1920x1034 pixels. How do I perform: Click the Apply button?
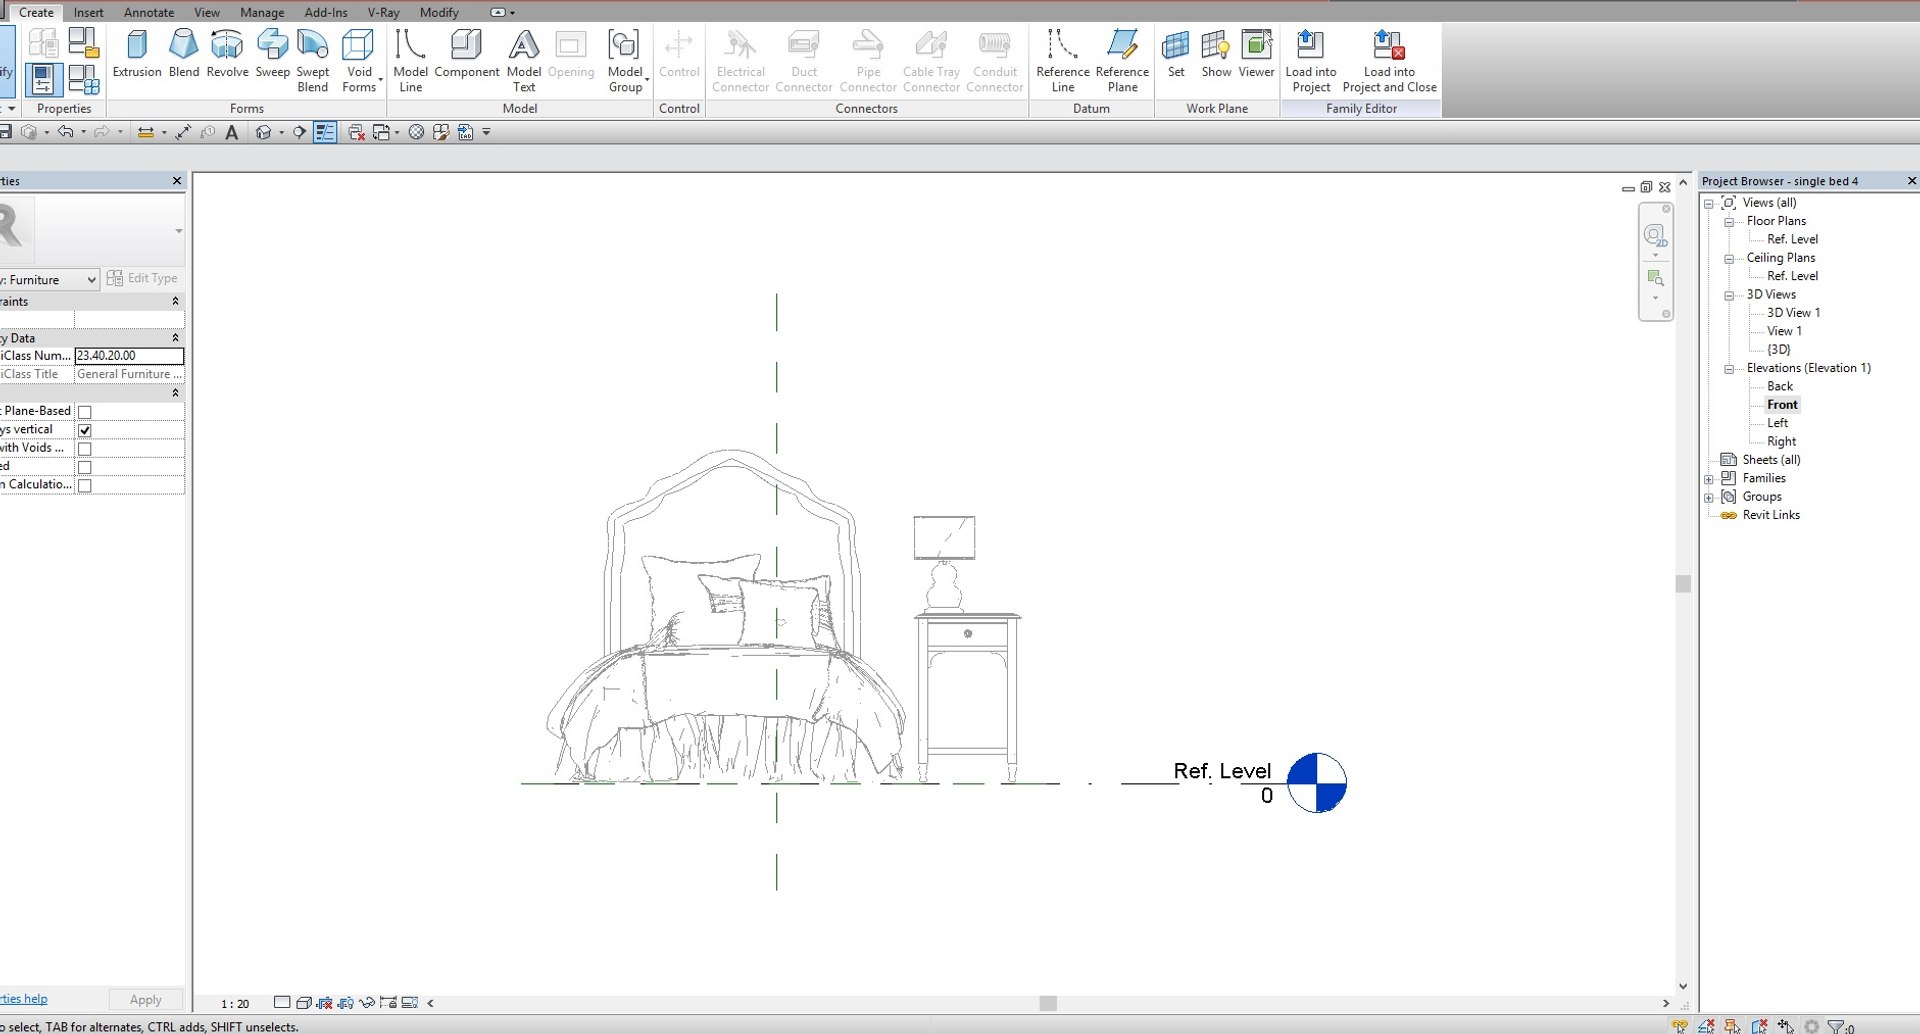[x=145, y=999]
